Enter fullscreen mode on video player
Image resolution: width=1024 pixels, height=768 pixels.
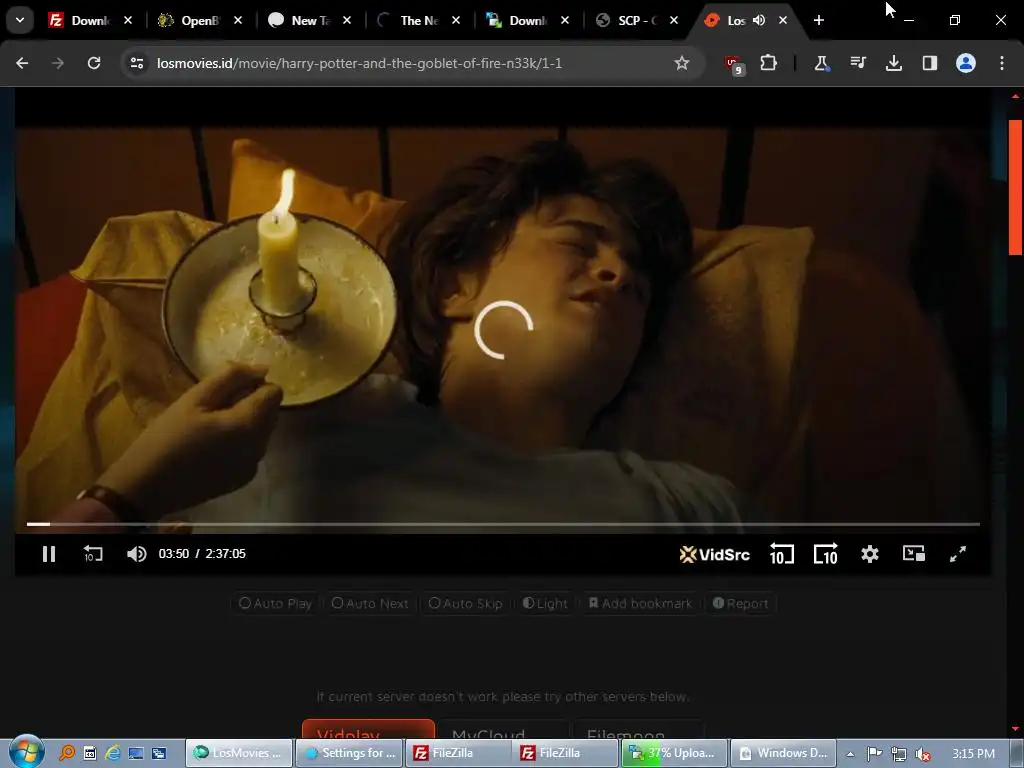point(957,554)
